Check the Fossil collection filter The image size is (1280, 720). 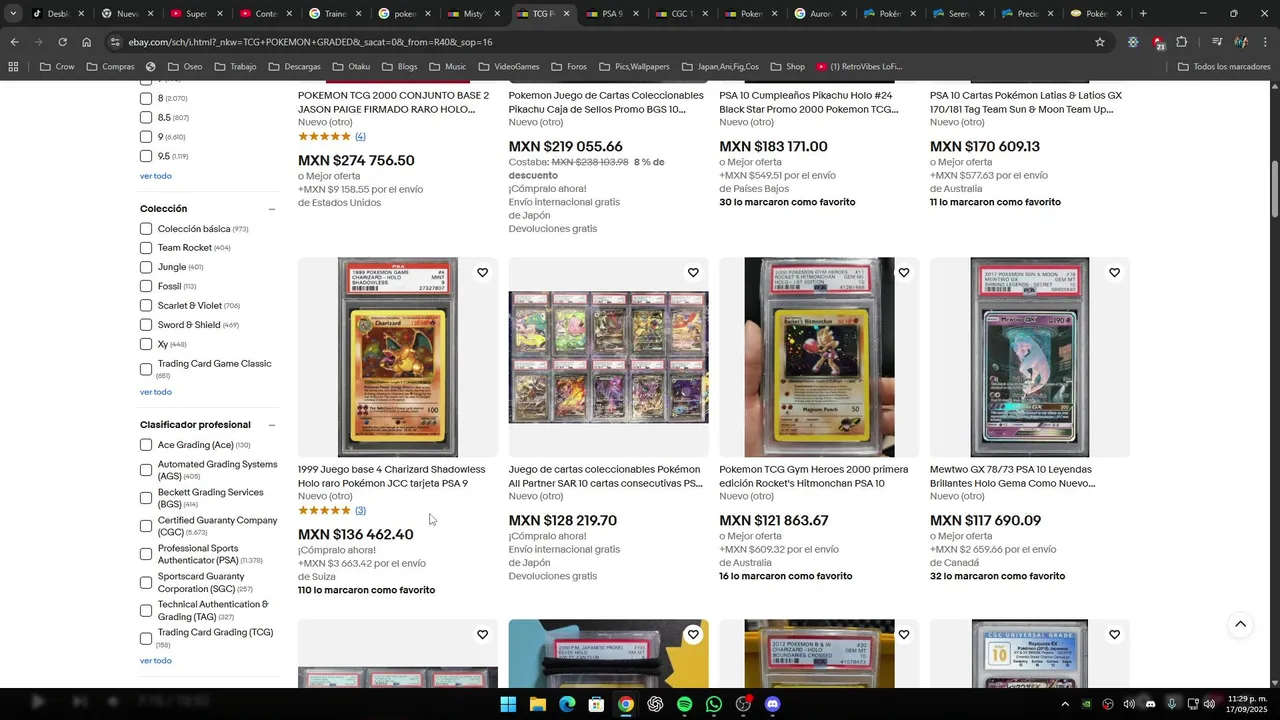click(146, 286)
